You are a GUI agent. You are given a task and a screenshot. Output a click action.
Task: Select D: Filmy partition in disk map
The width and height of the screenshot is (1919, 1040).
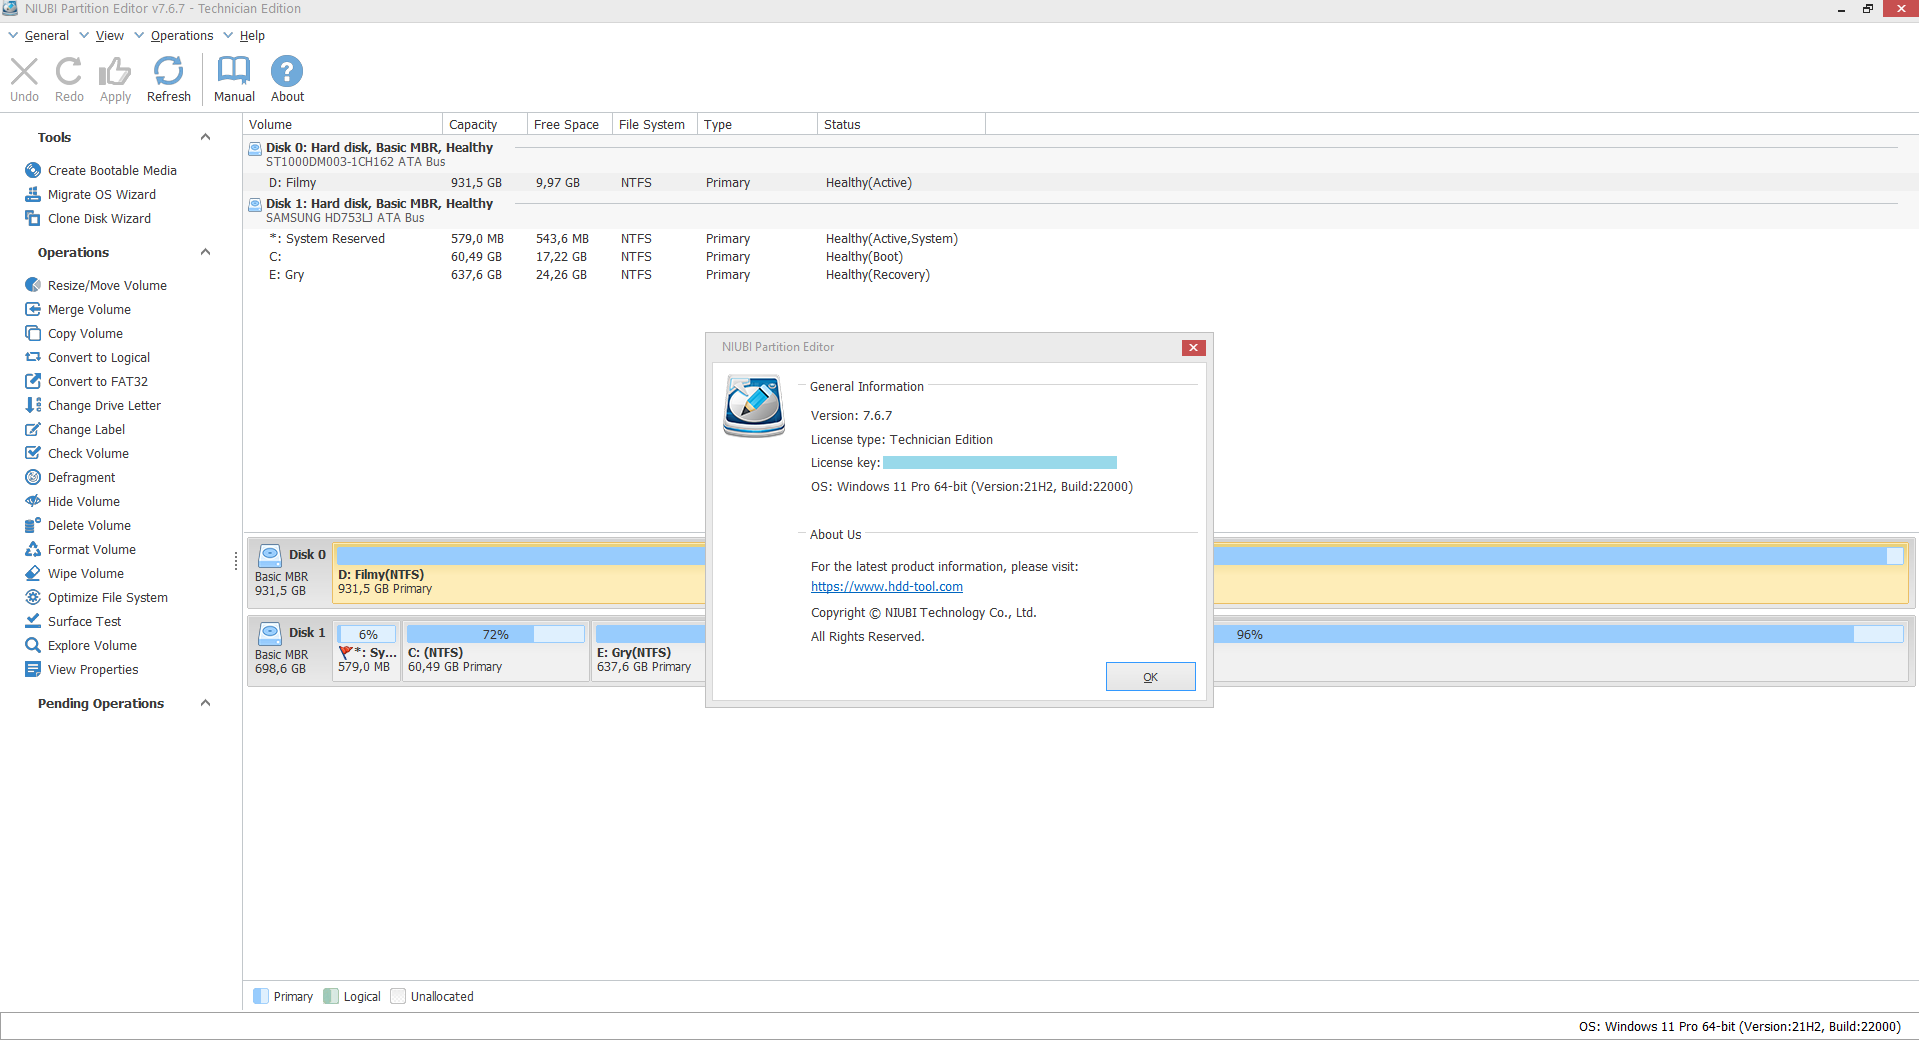click(x=520, y=573)
